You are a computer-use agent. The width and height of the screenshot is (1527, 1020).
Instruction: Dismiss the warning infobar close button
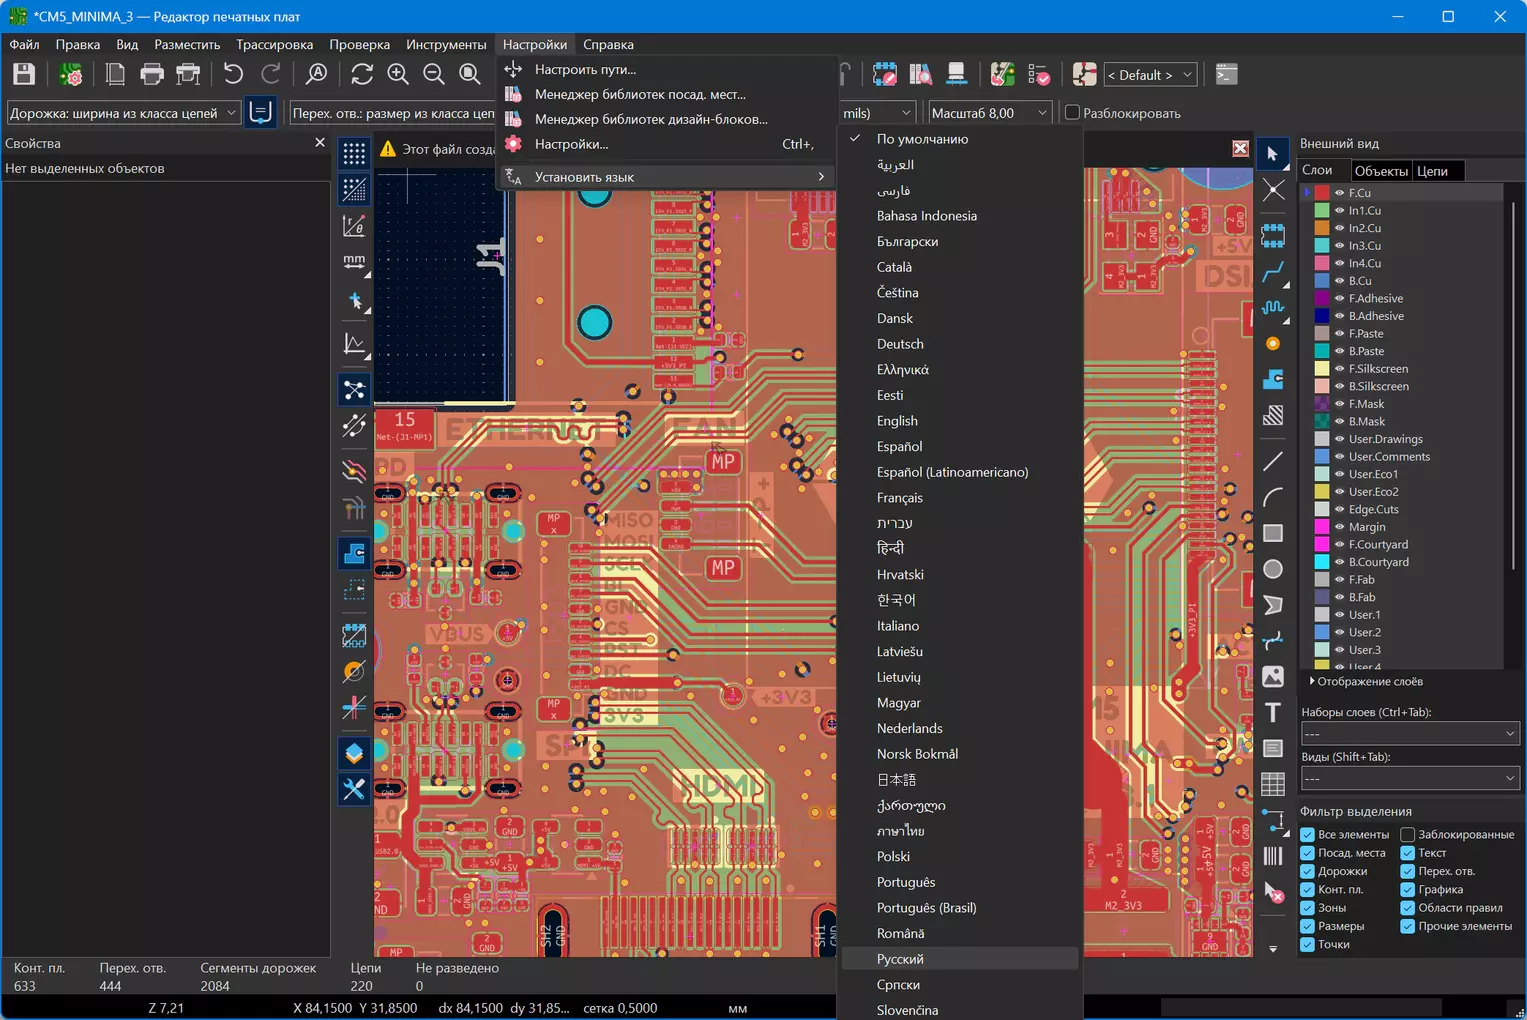[x=1240, y=149]
